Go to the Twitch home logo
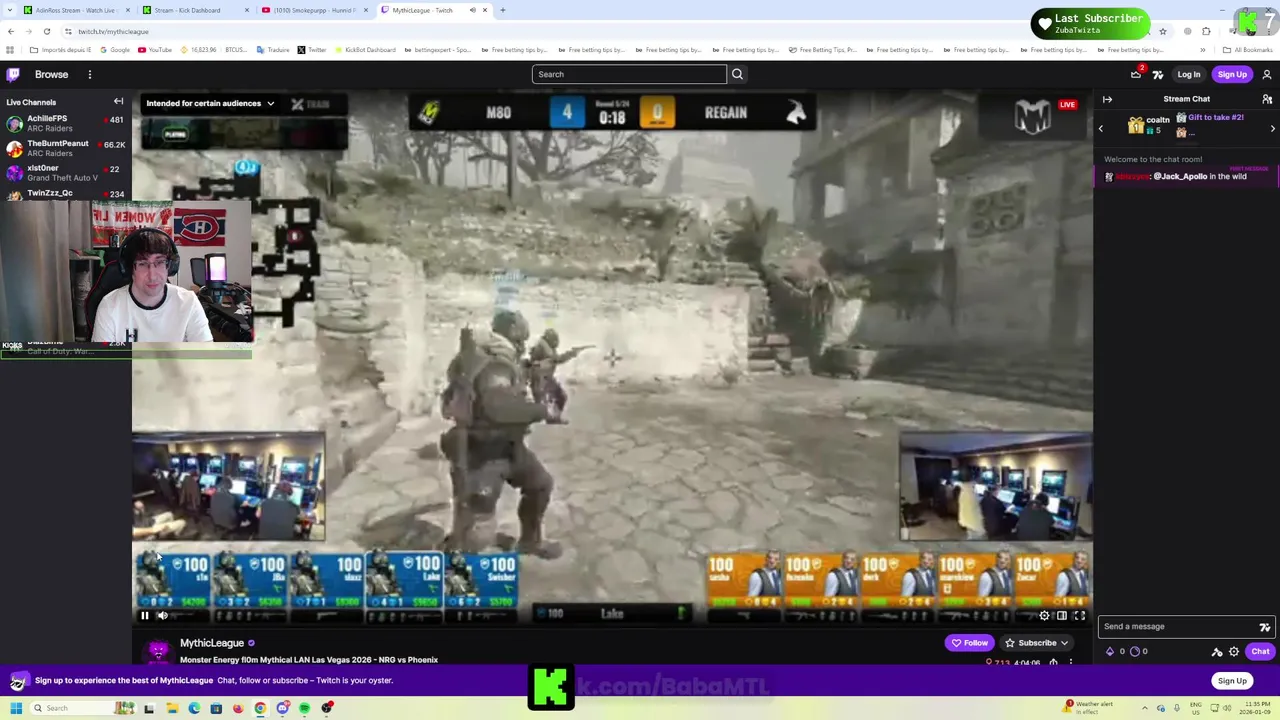The image size is (1280, 720). pos(13,74)
